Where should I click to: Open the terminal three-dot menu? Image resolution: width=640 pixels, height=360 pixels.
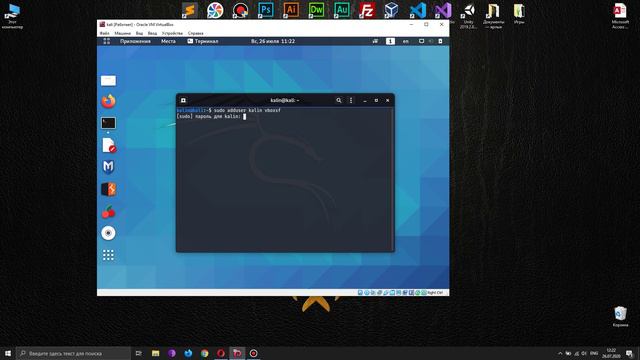(351, 100)
